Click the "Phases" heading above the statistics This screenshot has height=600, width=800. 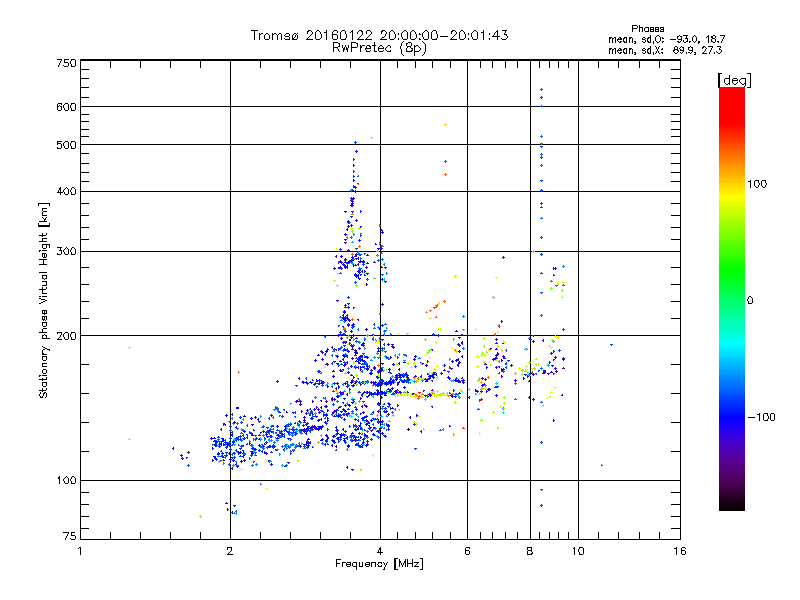point(647,29)
